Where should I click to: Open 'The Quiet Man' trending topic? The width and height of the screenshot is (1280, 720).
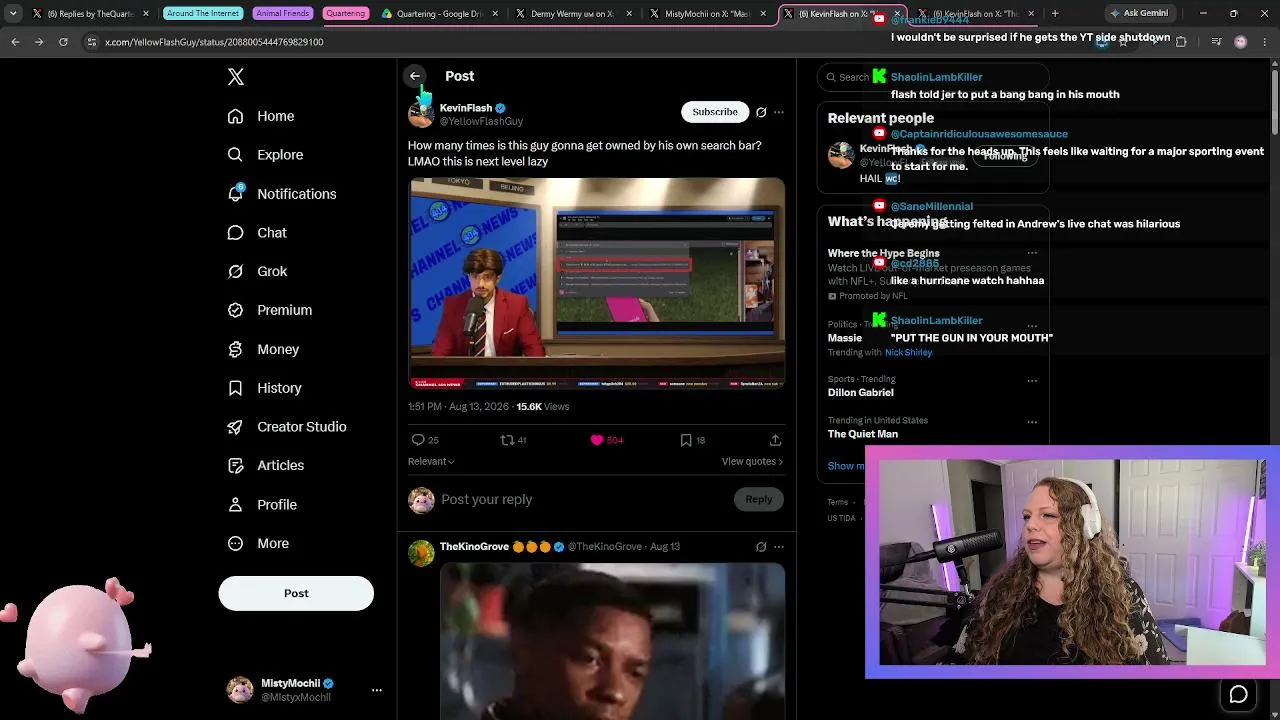coord(863,434)
